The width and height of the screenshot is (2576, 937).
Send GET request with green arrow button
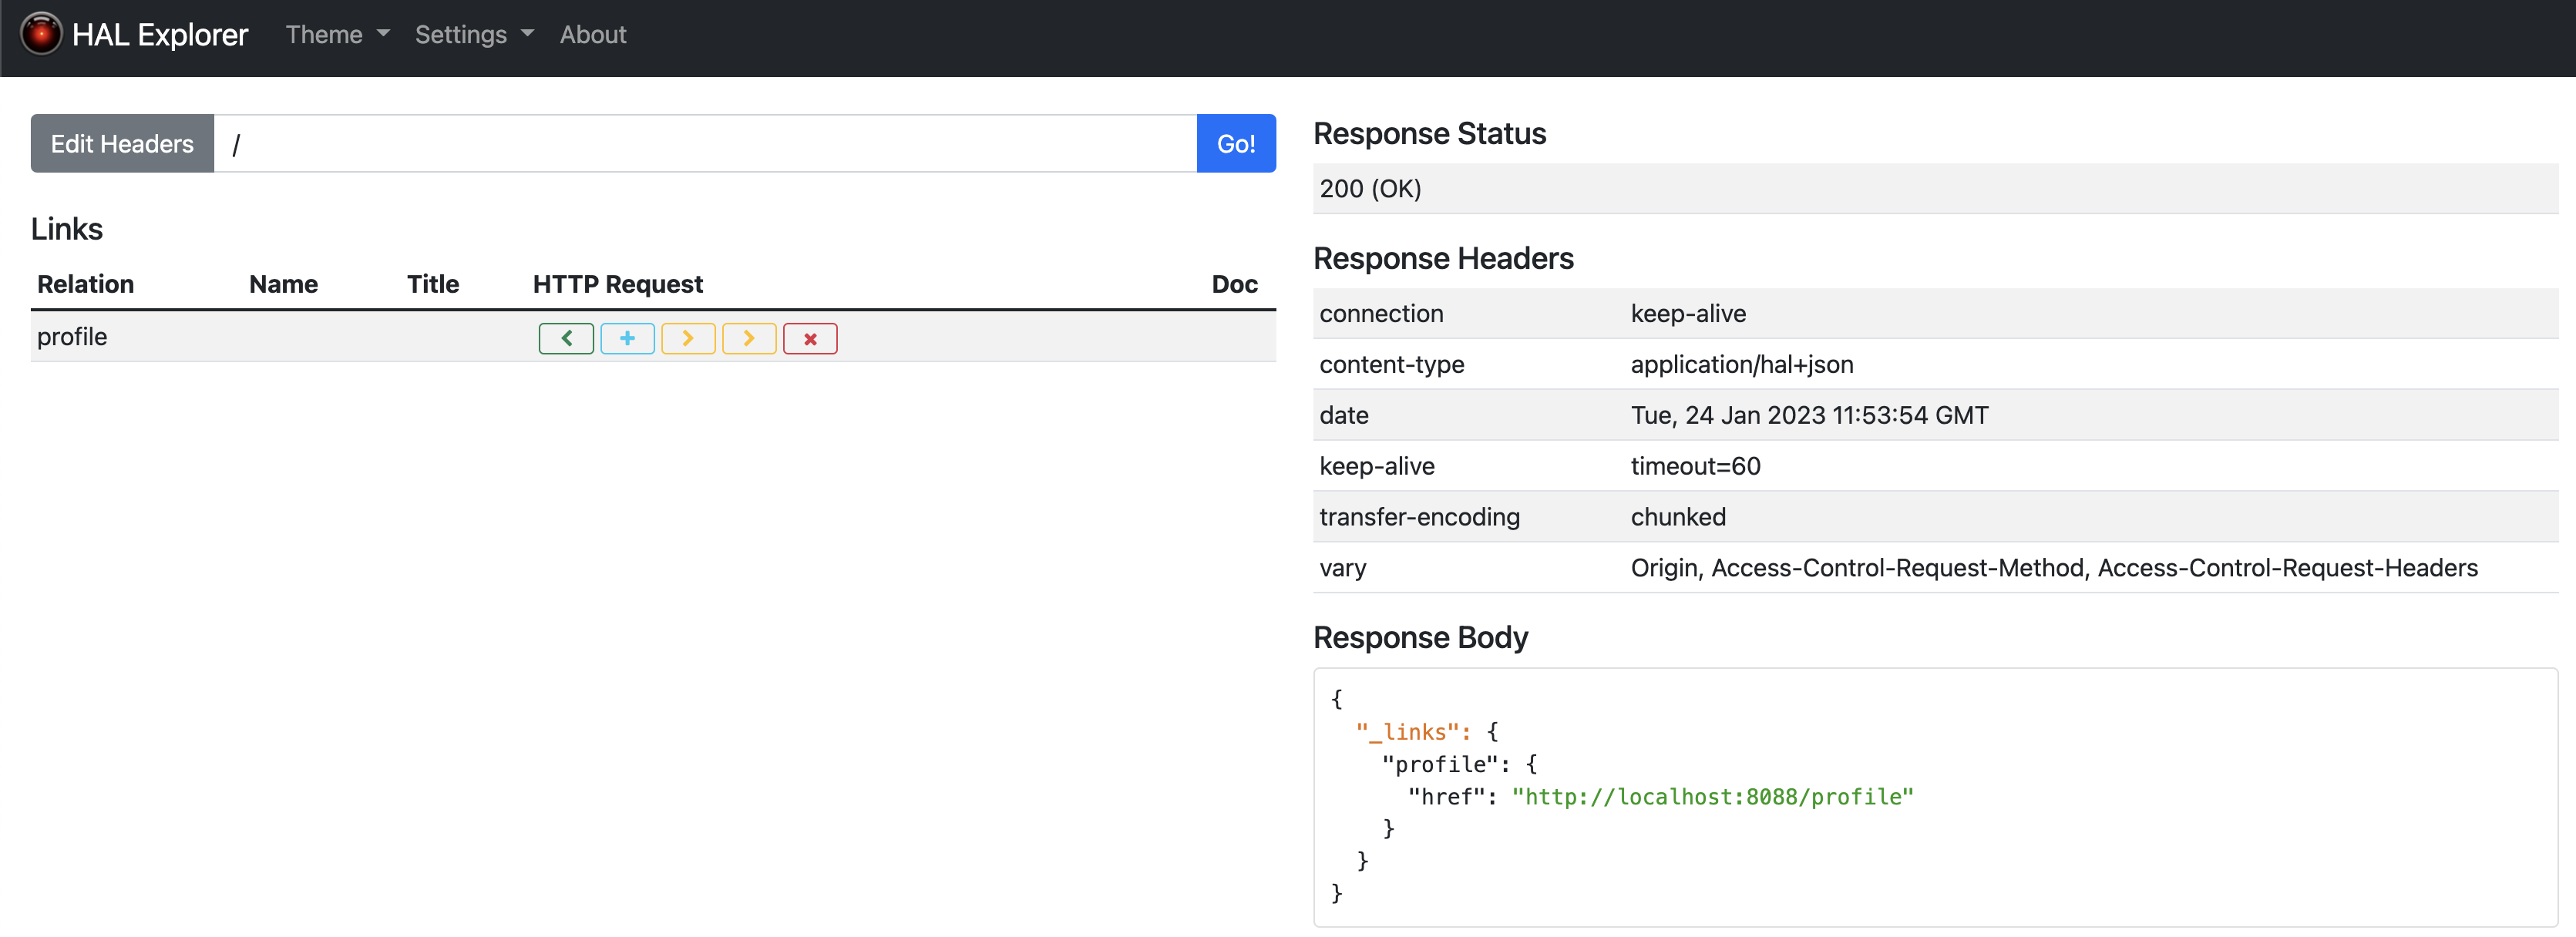coord(566,339)
